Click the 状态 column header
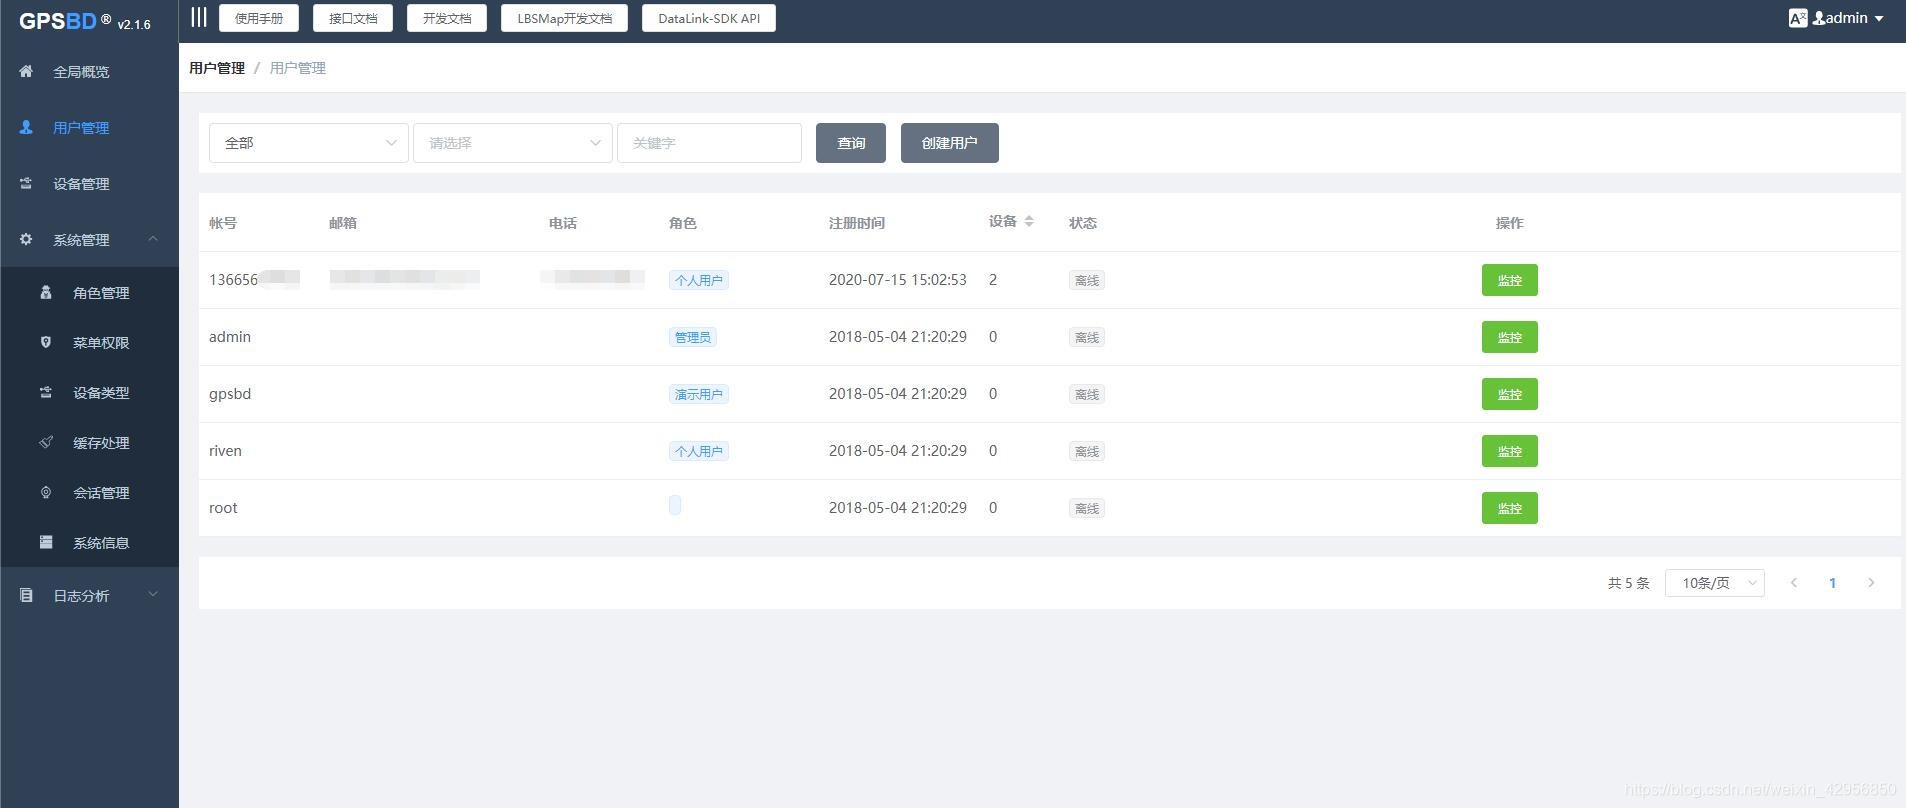This screenshot has width=1906, height=808. [1082, 223]
